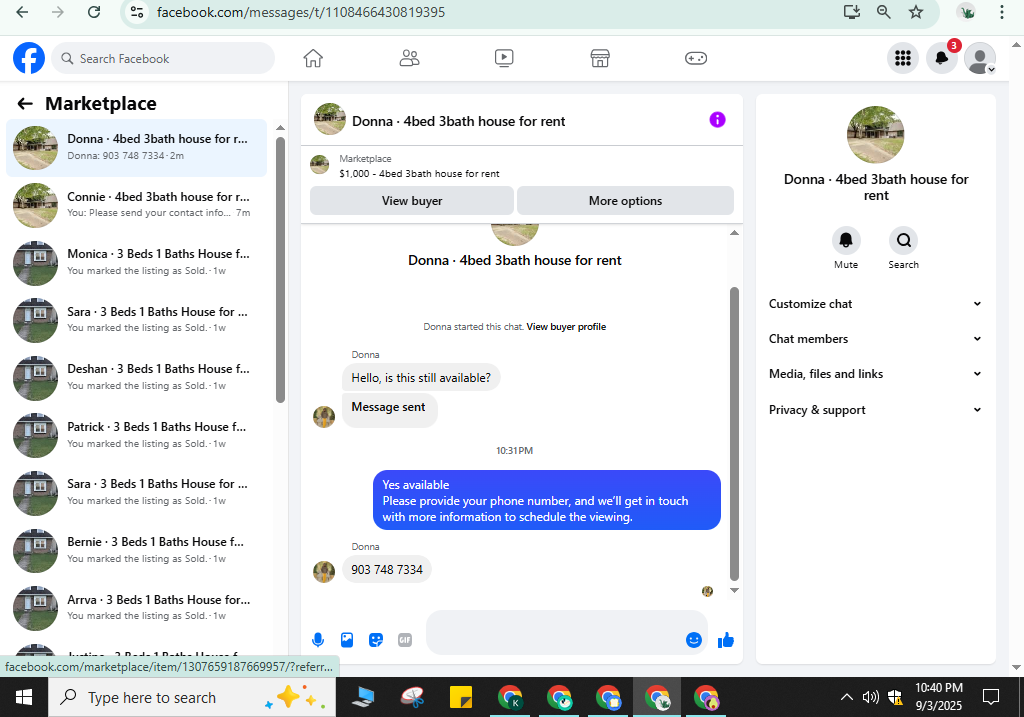Open the Marketplace storefront icon
Screen dimensions: 1024x717
click(x=600, y=58)
